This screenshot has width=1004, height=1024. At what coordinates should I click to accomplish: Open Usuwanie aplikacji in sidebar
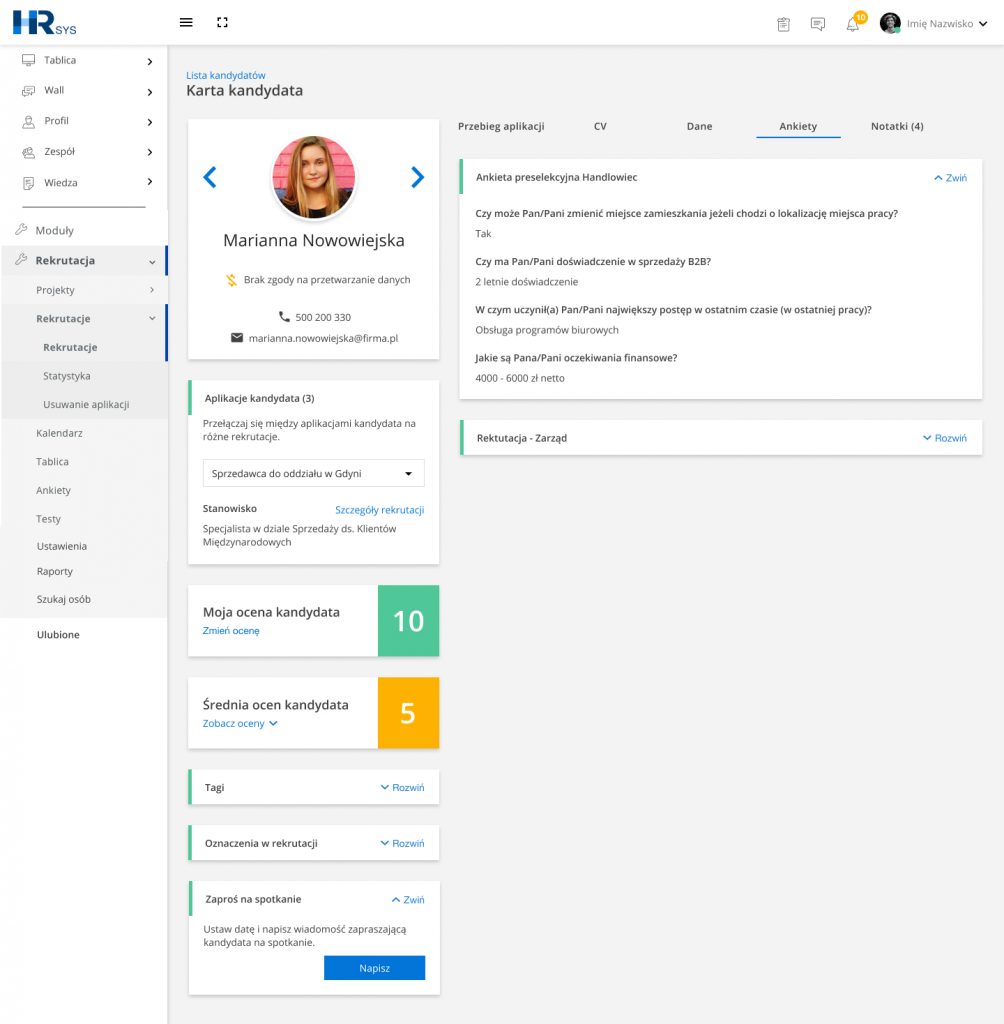[x=86, y=404]
